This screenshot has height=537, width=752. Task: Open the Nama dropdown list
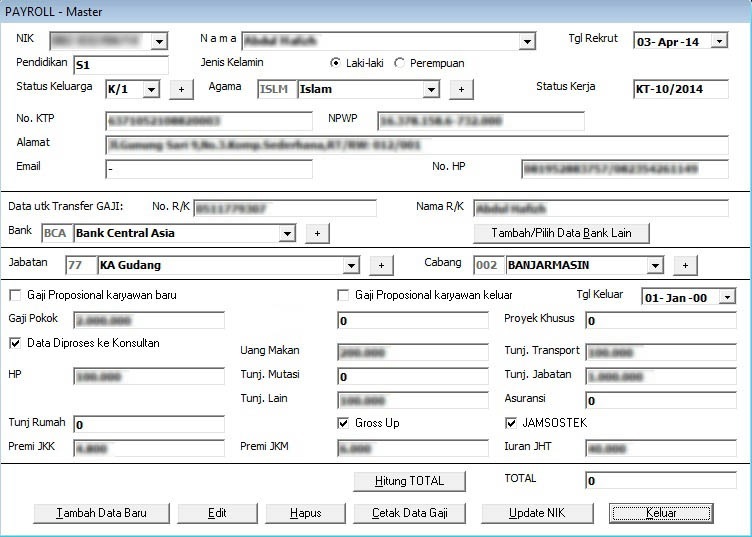527,42
